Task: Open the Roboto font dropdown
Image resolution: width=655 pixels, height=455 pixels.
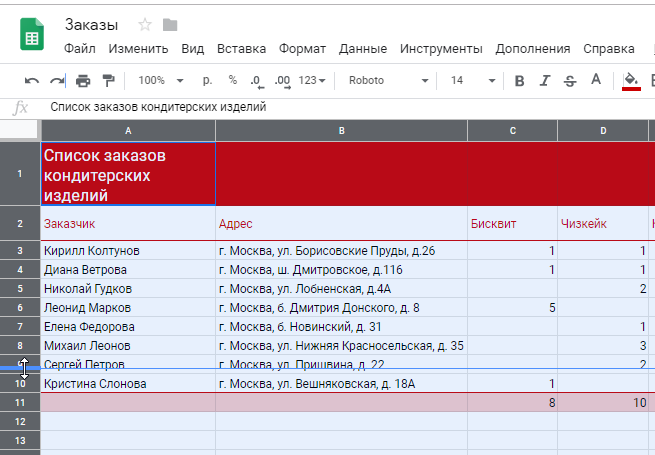Action: 388,80
